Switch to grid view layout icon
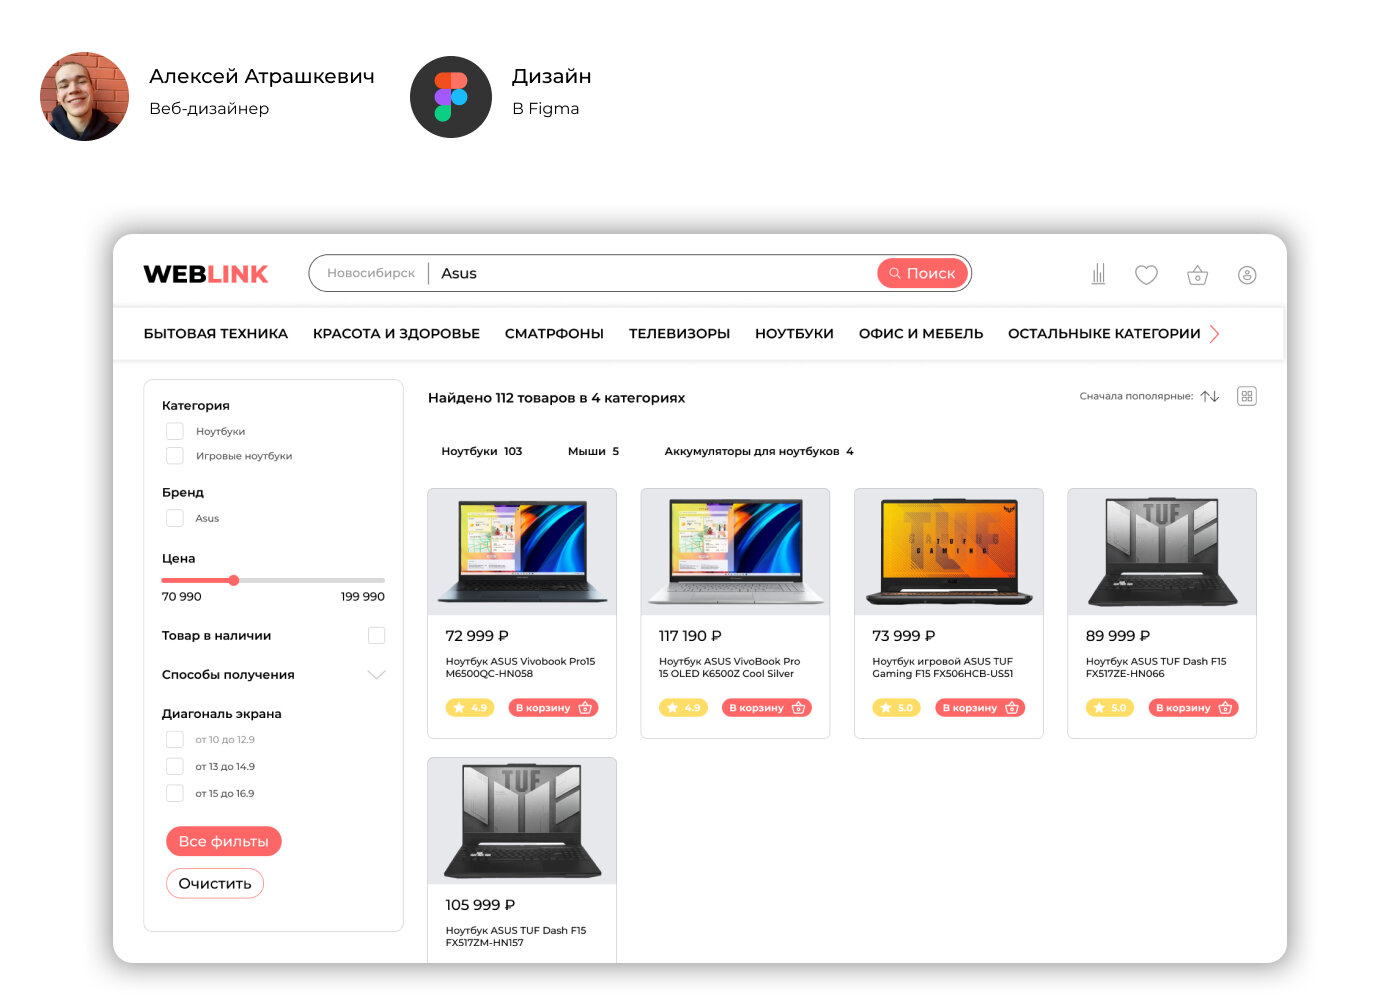 coord(1247,396)
